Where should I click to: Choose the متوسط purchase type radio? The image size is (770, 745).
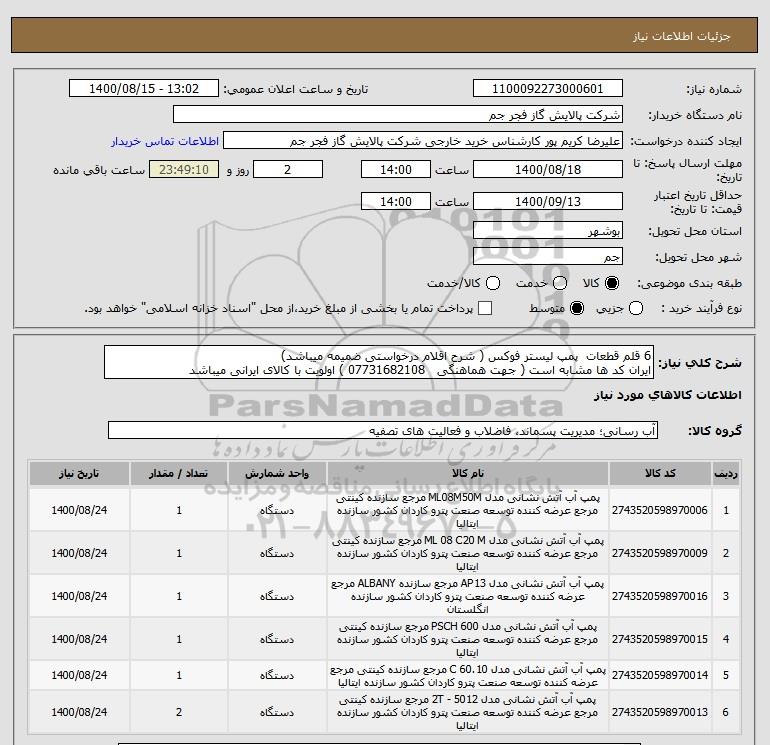tap(577, 308)
